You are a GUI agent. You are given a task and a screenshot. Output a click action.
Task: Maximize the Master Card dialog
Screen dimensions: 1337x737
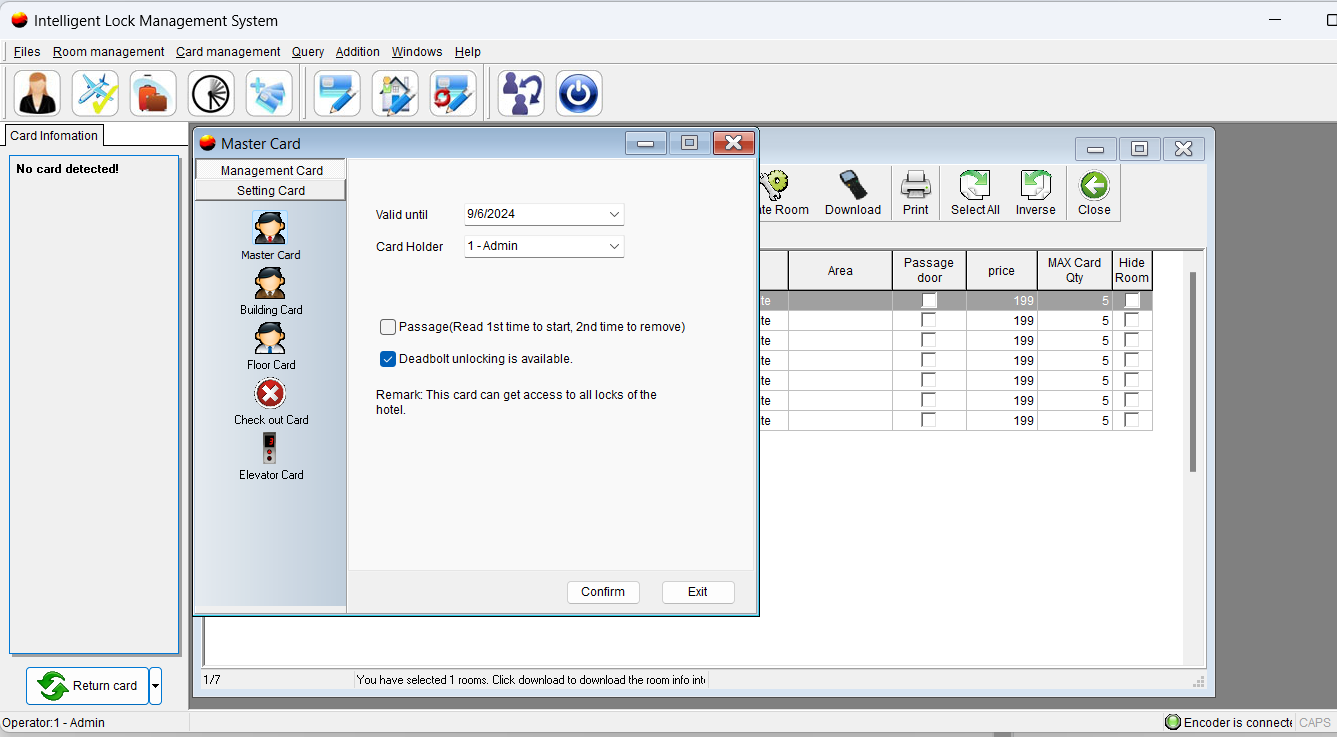pos(689,143)
